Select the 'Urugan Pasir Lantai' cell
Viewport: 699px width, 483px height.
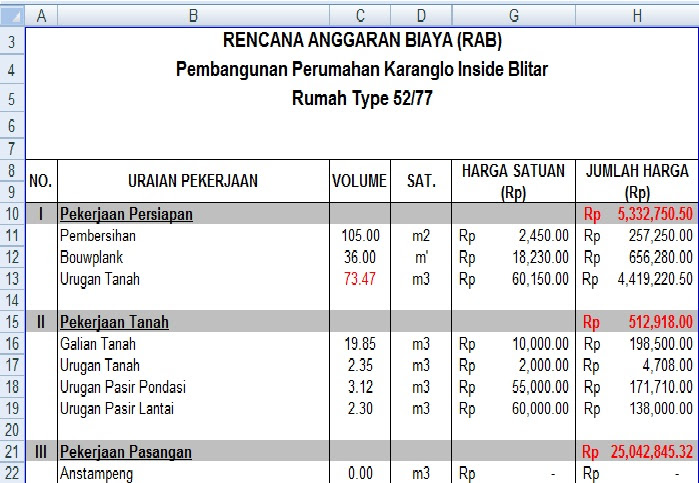pyautogui.click(x=193, y=408)
